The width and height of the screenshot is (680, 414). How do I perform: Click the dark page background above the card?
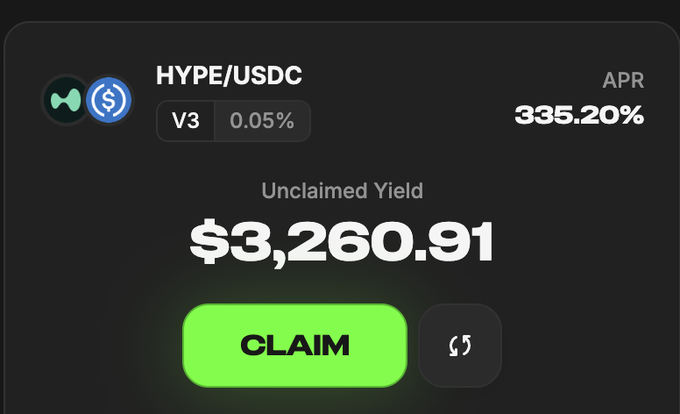pyautogui.click(x=340, y=10)
